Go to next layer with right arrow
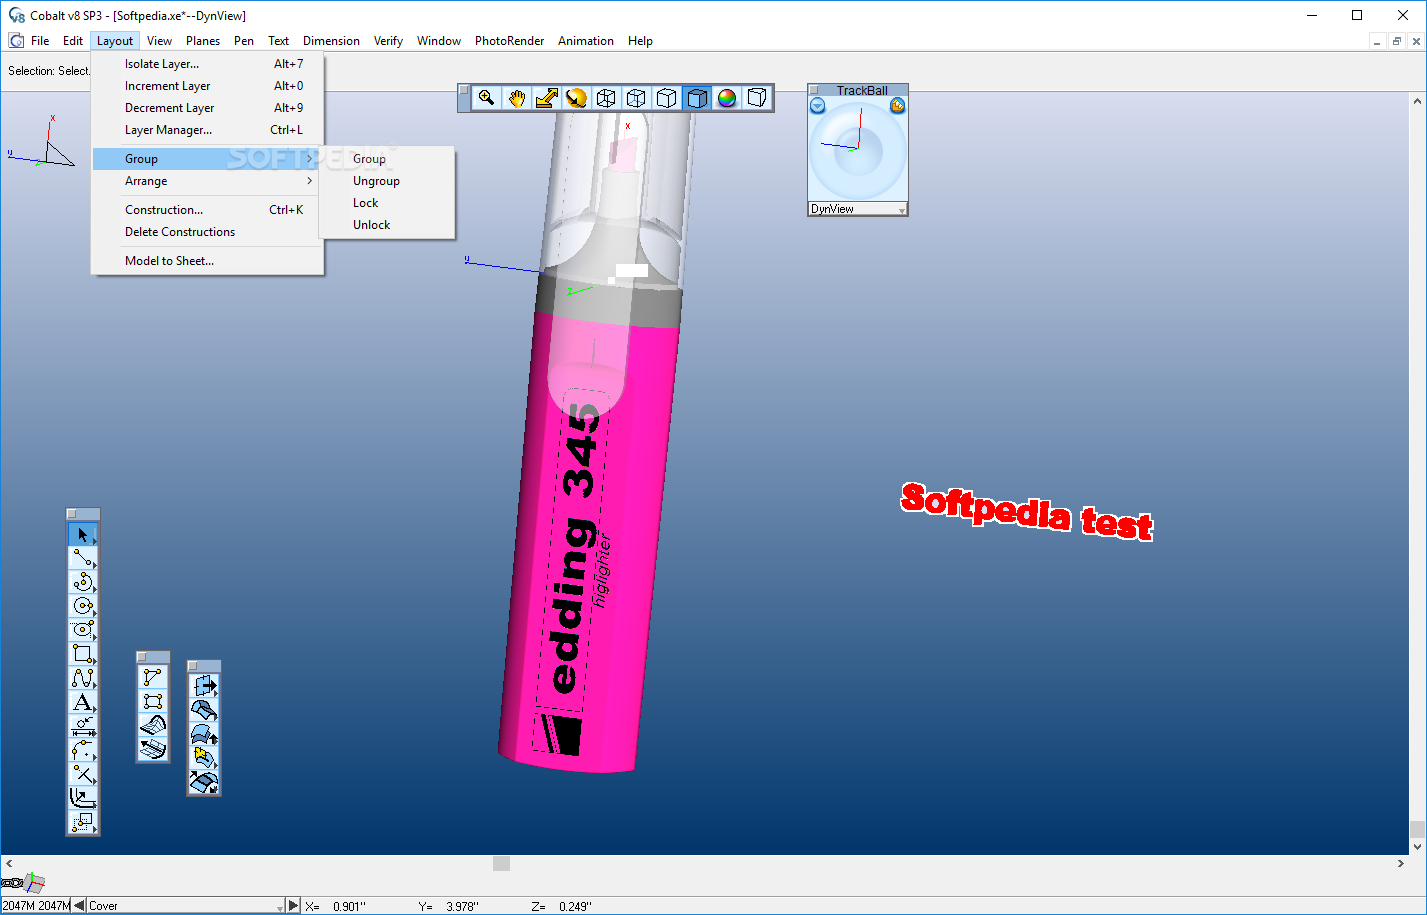1427x915 pixels. (293, 905)
